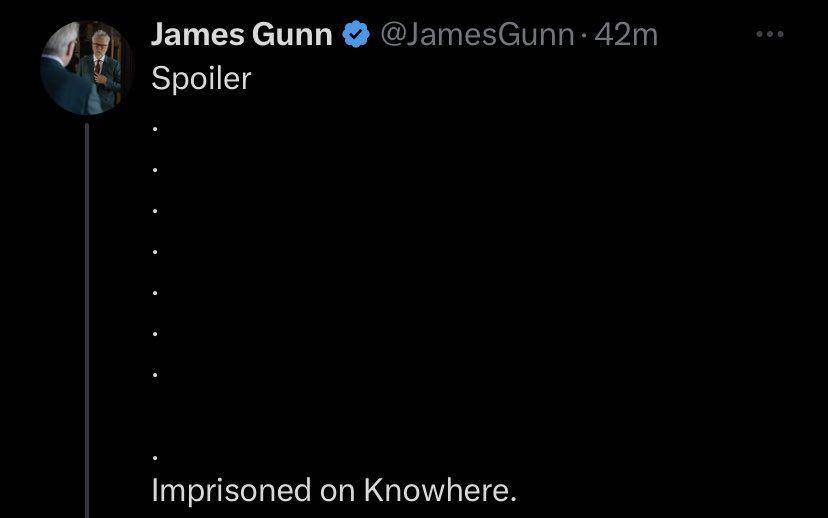Open the three-dot more options menu
828x518 pixels.
769,34
